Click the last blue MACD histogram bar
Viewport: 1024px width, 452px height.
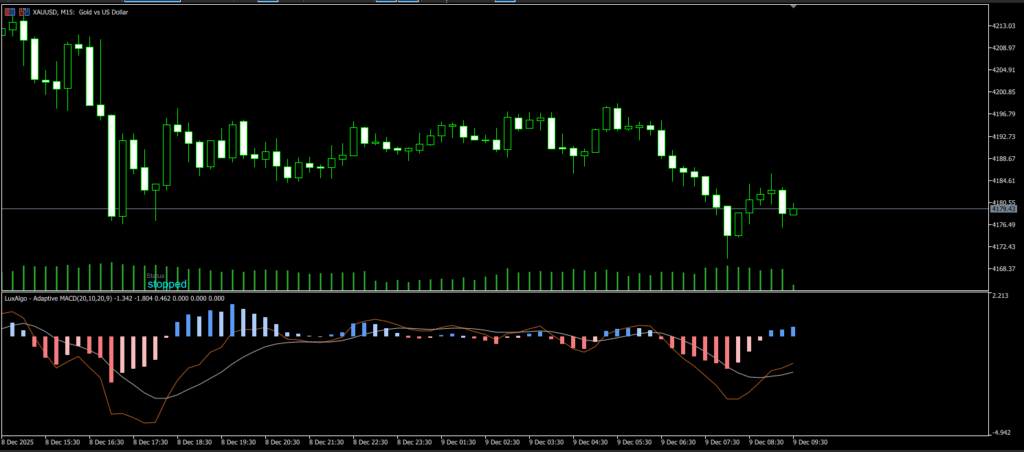794,331
